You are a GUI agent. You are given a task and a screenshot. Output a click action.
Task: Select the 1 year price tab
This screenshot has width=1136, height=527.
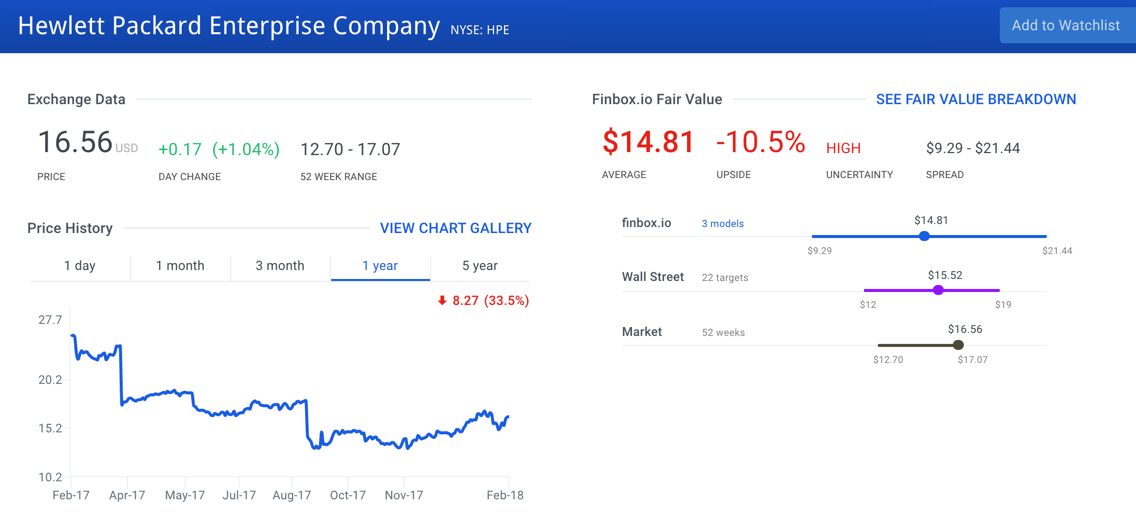tap(380, 266)
